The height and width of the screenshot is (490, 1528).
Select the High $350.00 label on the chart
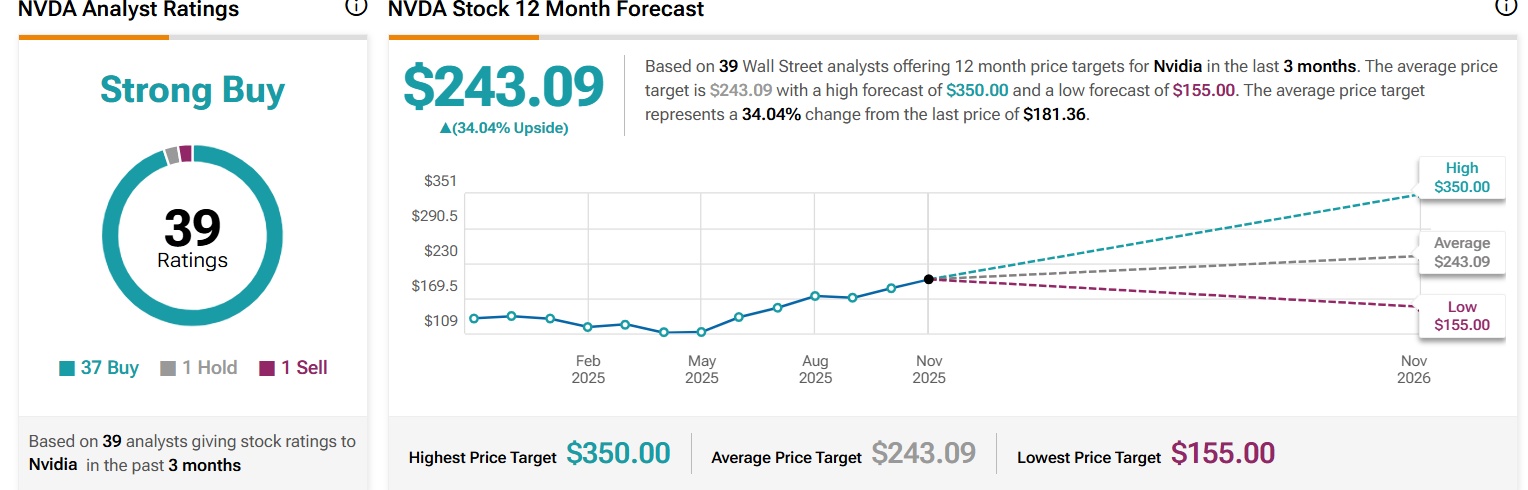pyautogui.click(x=1461, y=178)
